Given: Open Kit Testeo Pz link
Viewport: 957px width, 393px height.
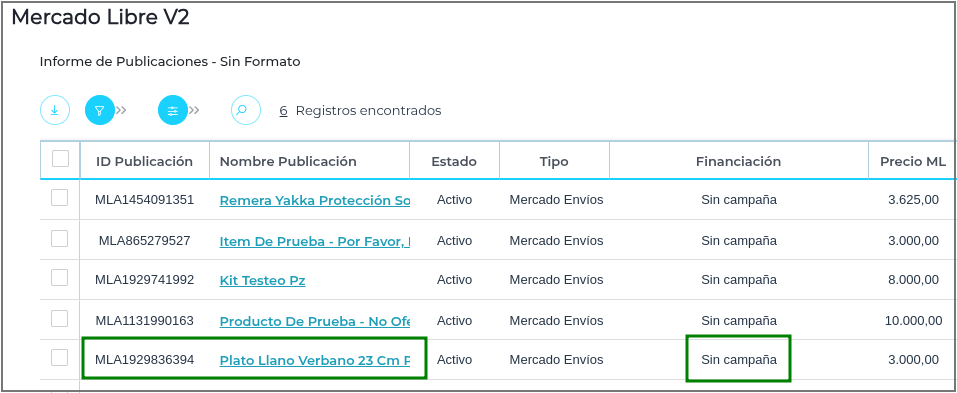Looking at the screenshot, I should click(262, 280).
